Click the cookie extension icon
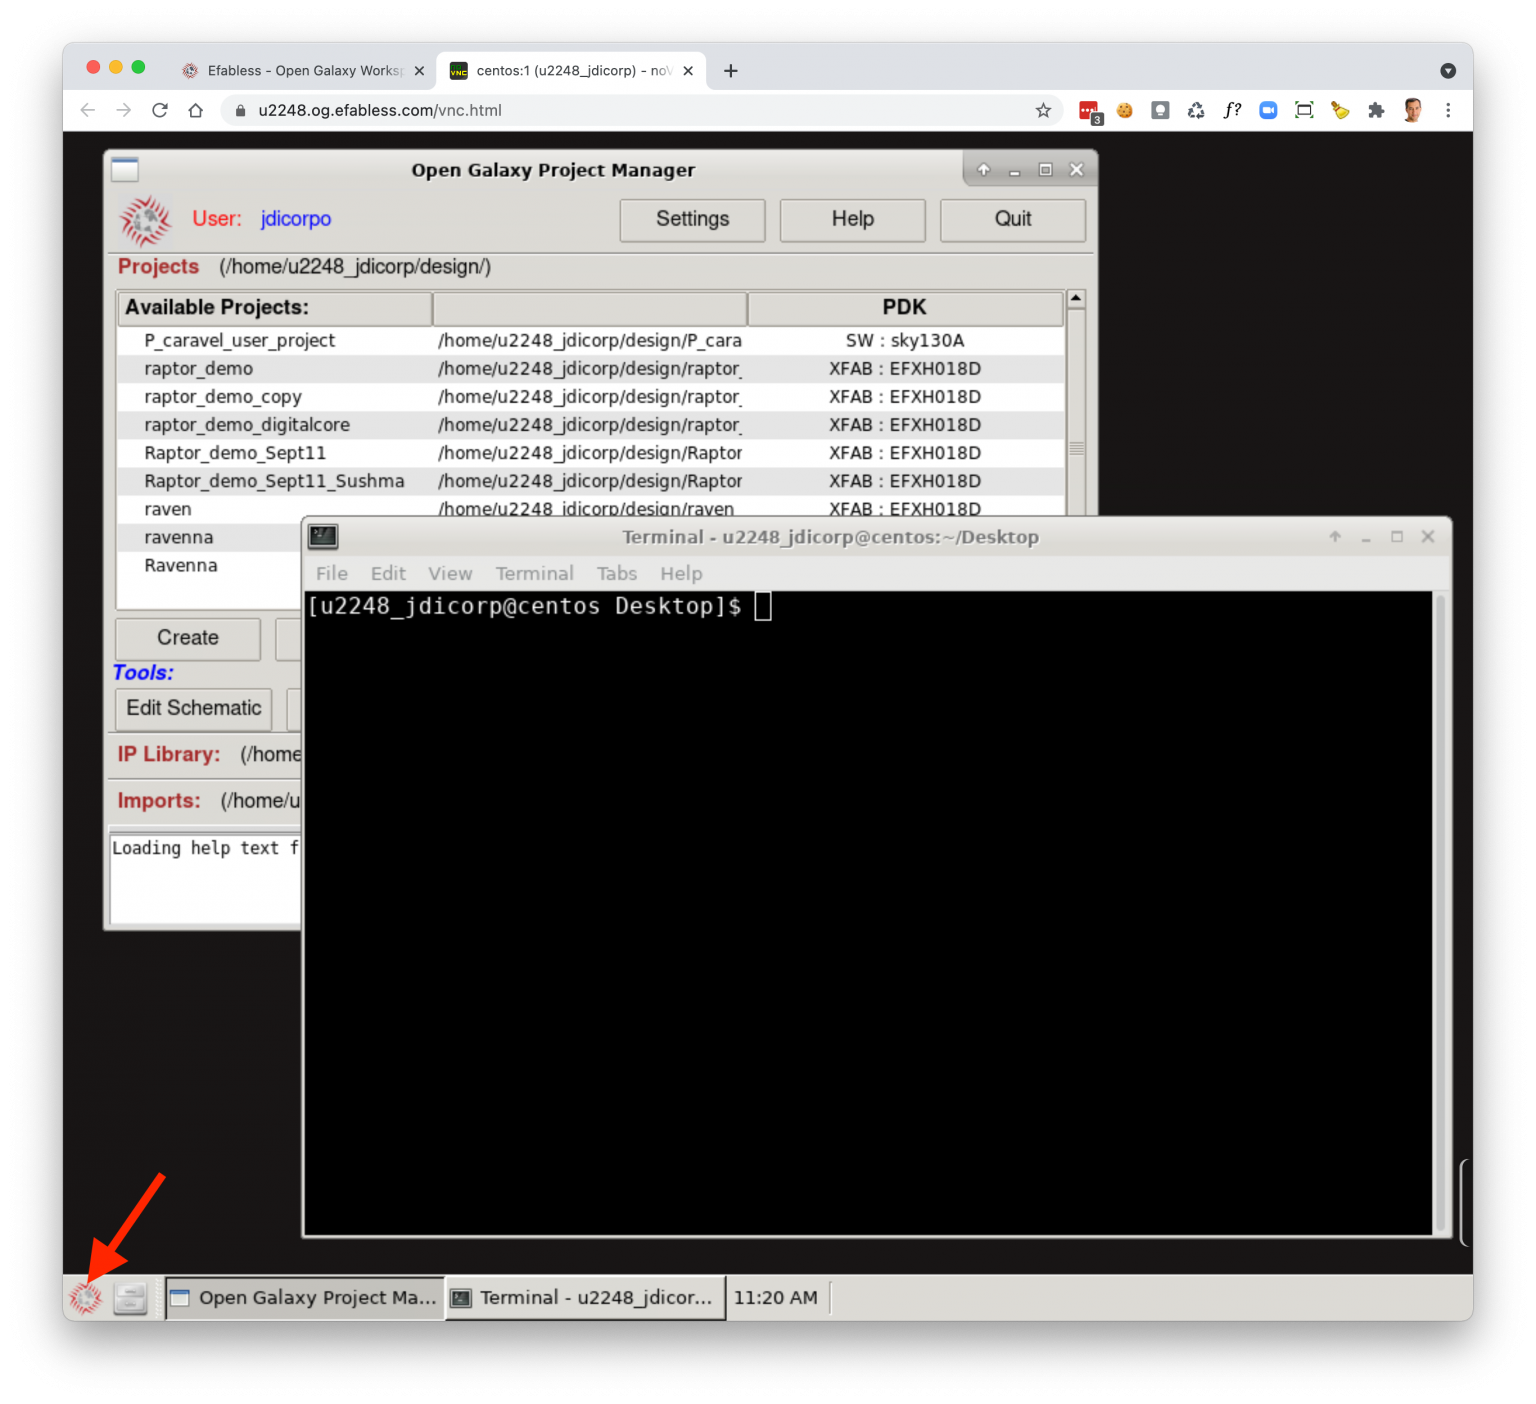Image resolution: width=1536 pixels, height=1404 pixels. click(x=1125, y=110)
